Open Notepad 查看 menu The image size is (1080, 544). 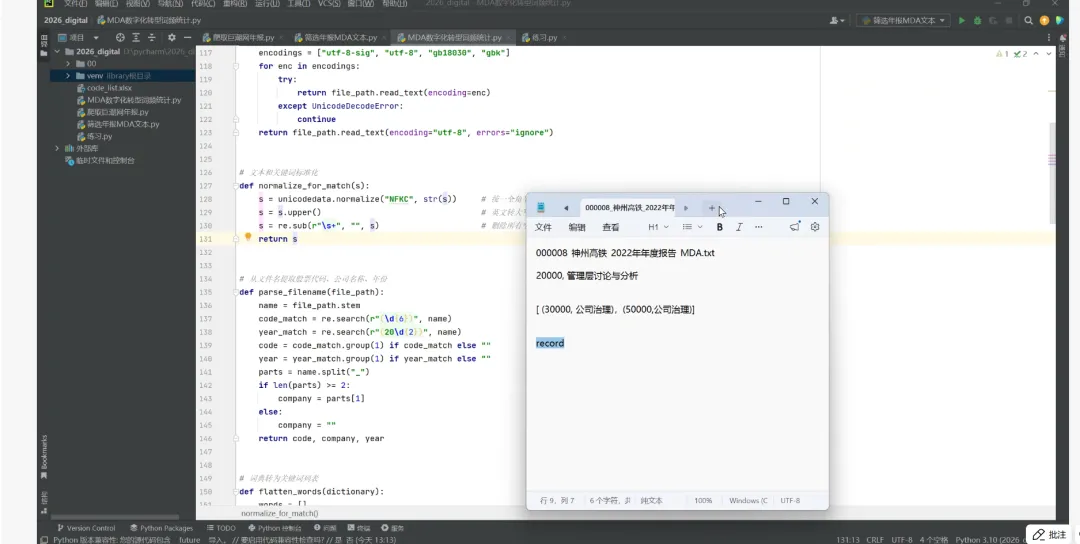[611, 227]
